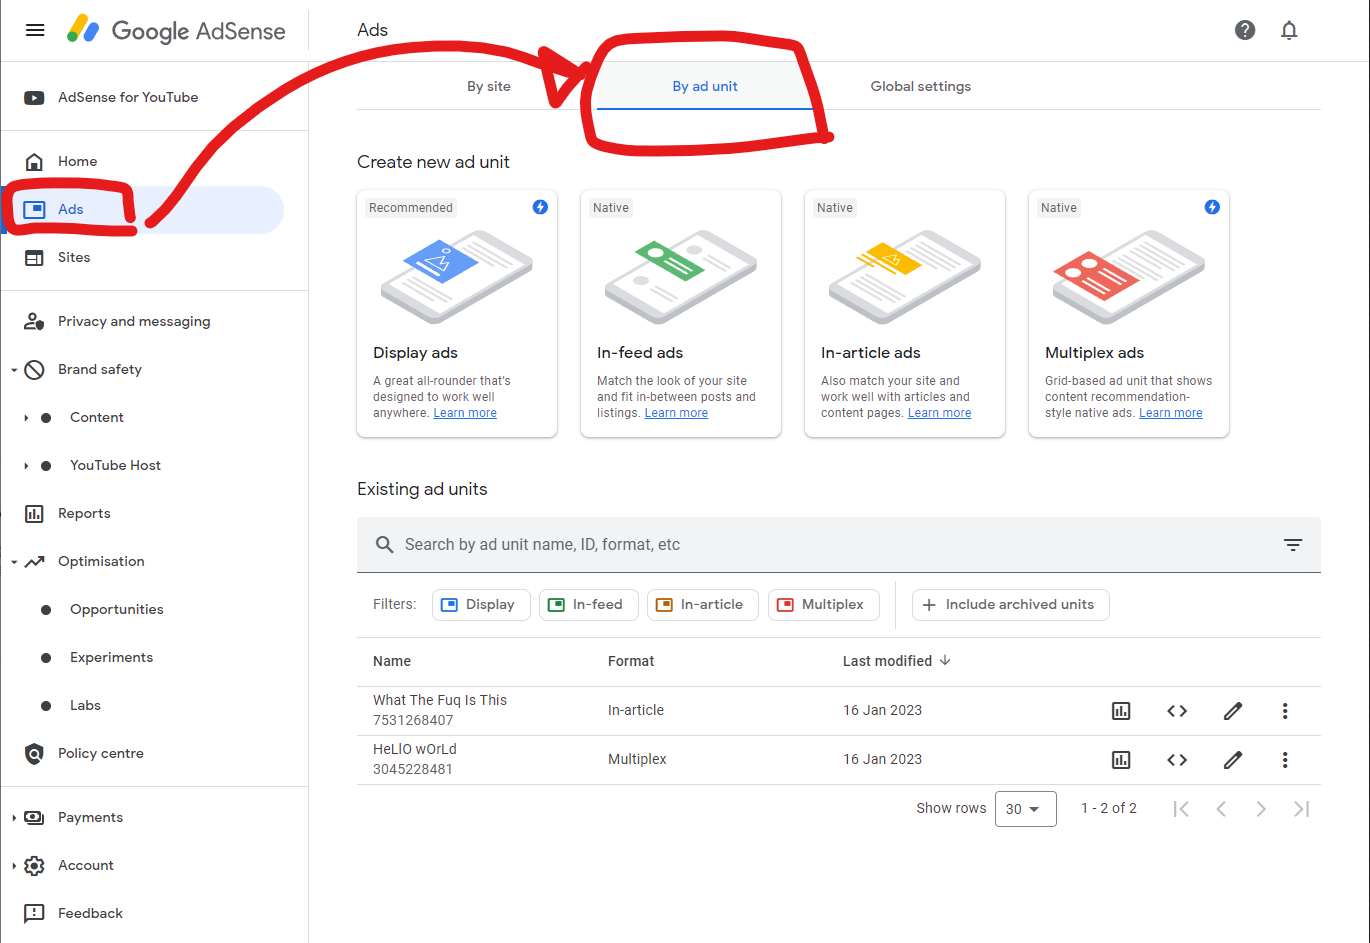Click the Payments banknote icon
1370x943 pixels.
coord(34,817)
